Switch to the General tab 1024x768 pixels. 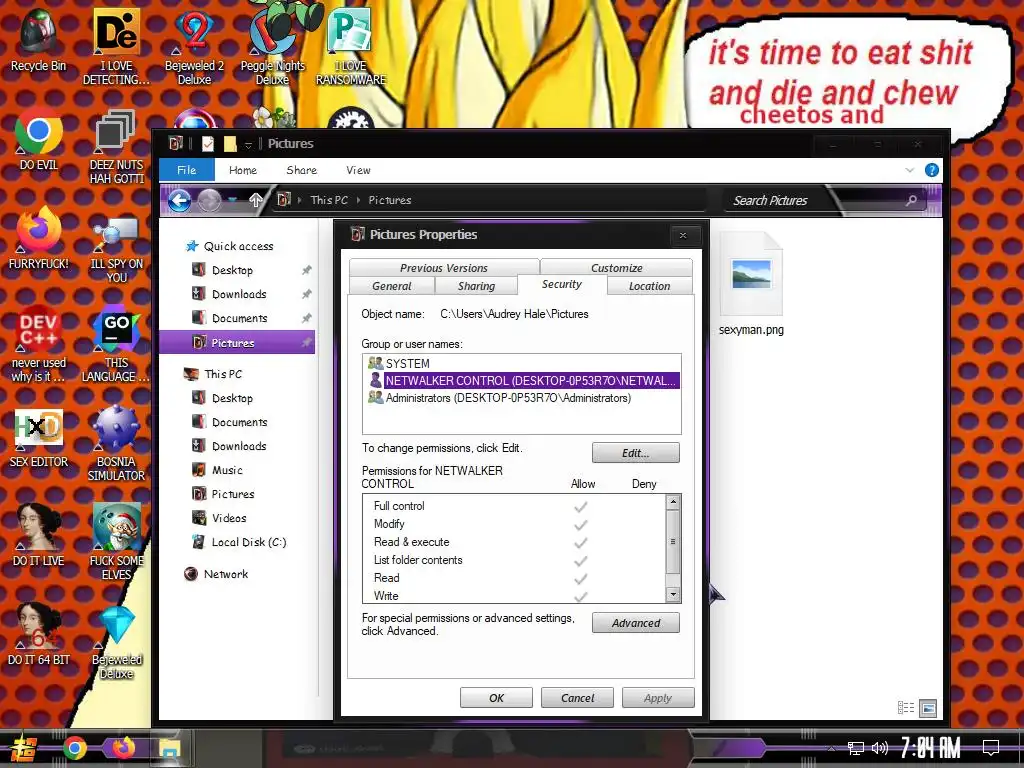[x=392, y=286]
